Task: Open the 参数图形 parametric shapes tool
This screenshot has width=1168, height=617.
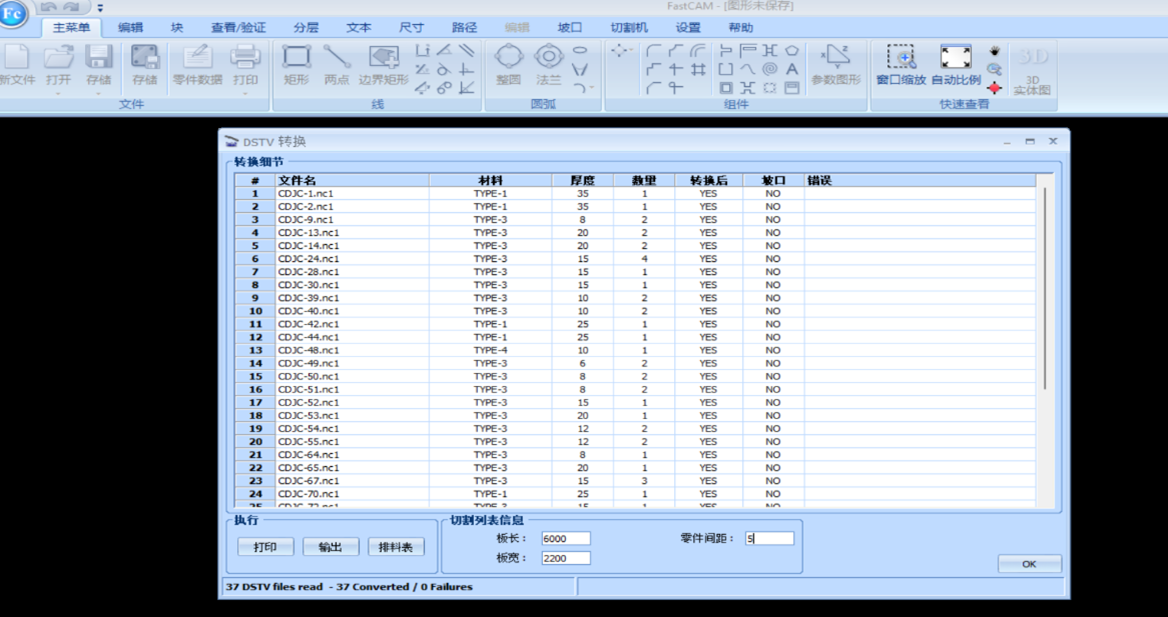Action: [835, 59]
